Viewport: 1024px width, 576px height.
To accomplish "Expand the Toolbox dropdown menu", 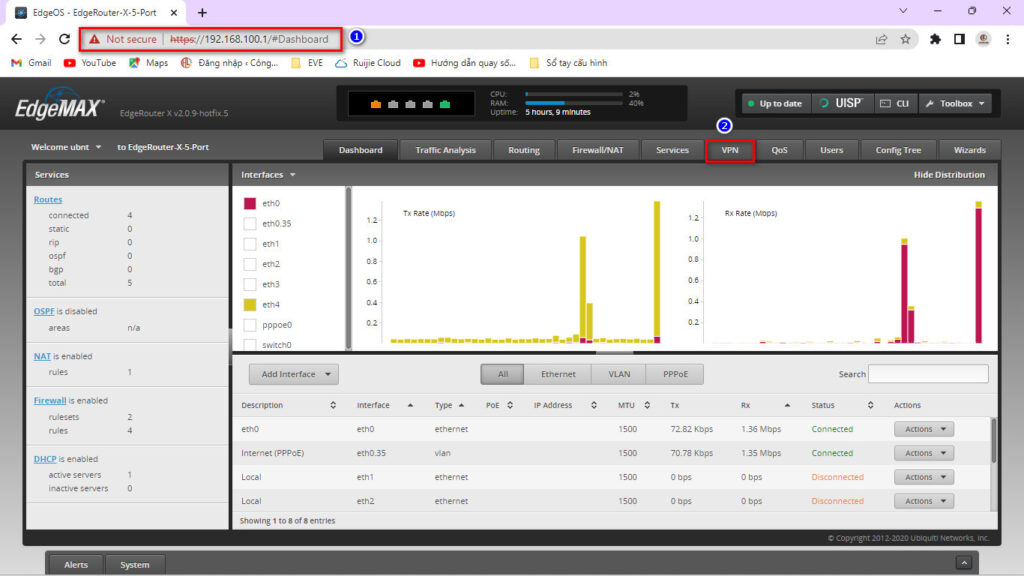I will [955, 103].
